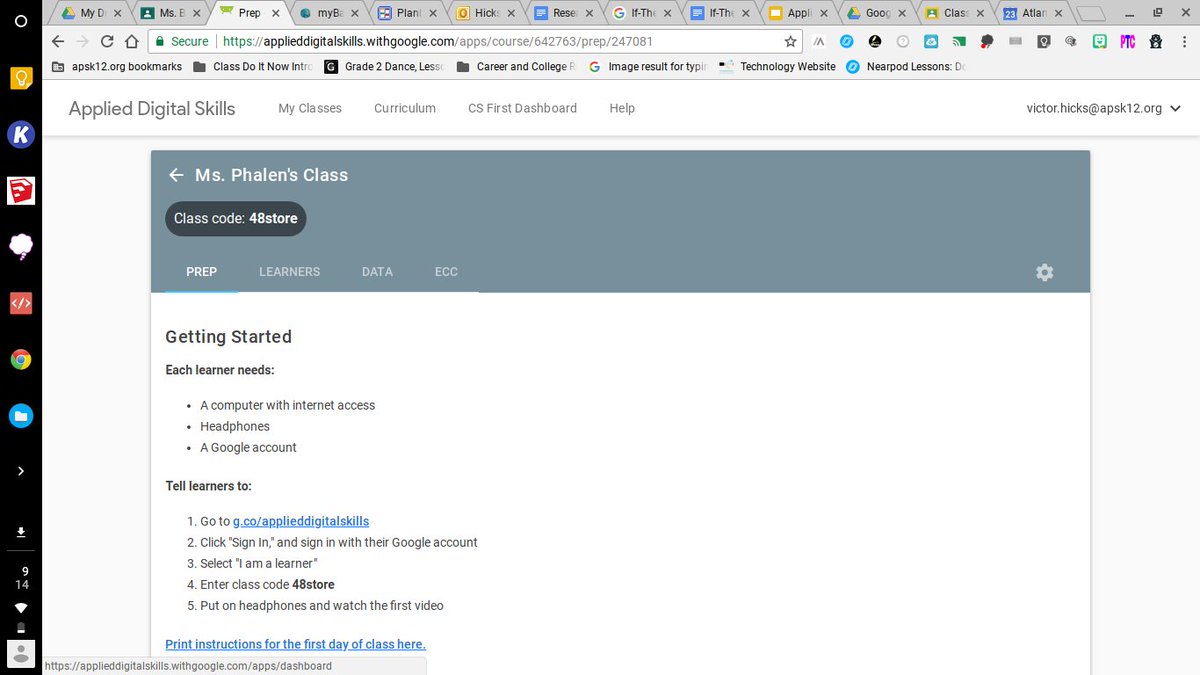Image resolution: width=1200 pixels, height=675 pixels.
Task: Switch to the My Drive browser tab
Action: (x=91, y=13)
